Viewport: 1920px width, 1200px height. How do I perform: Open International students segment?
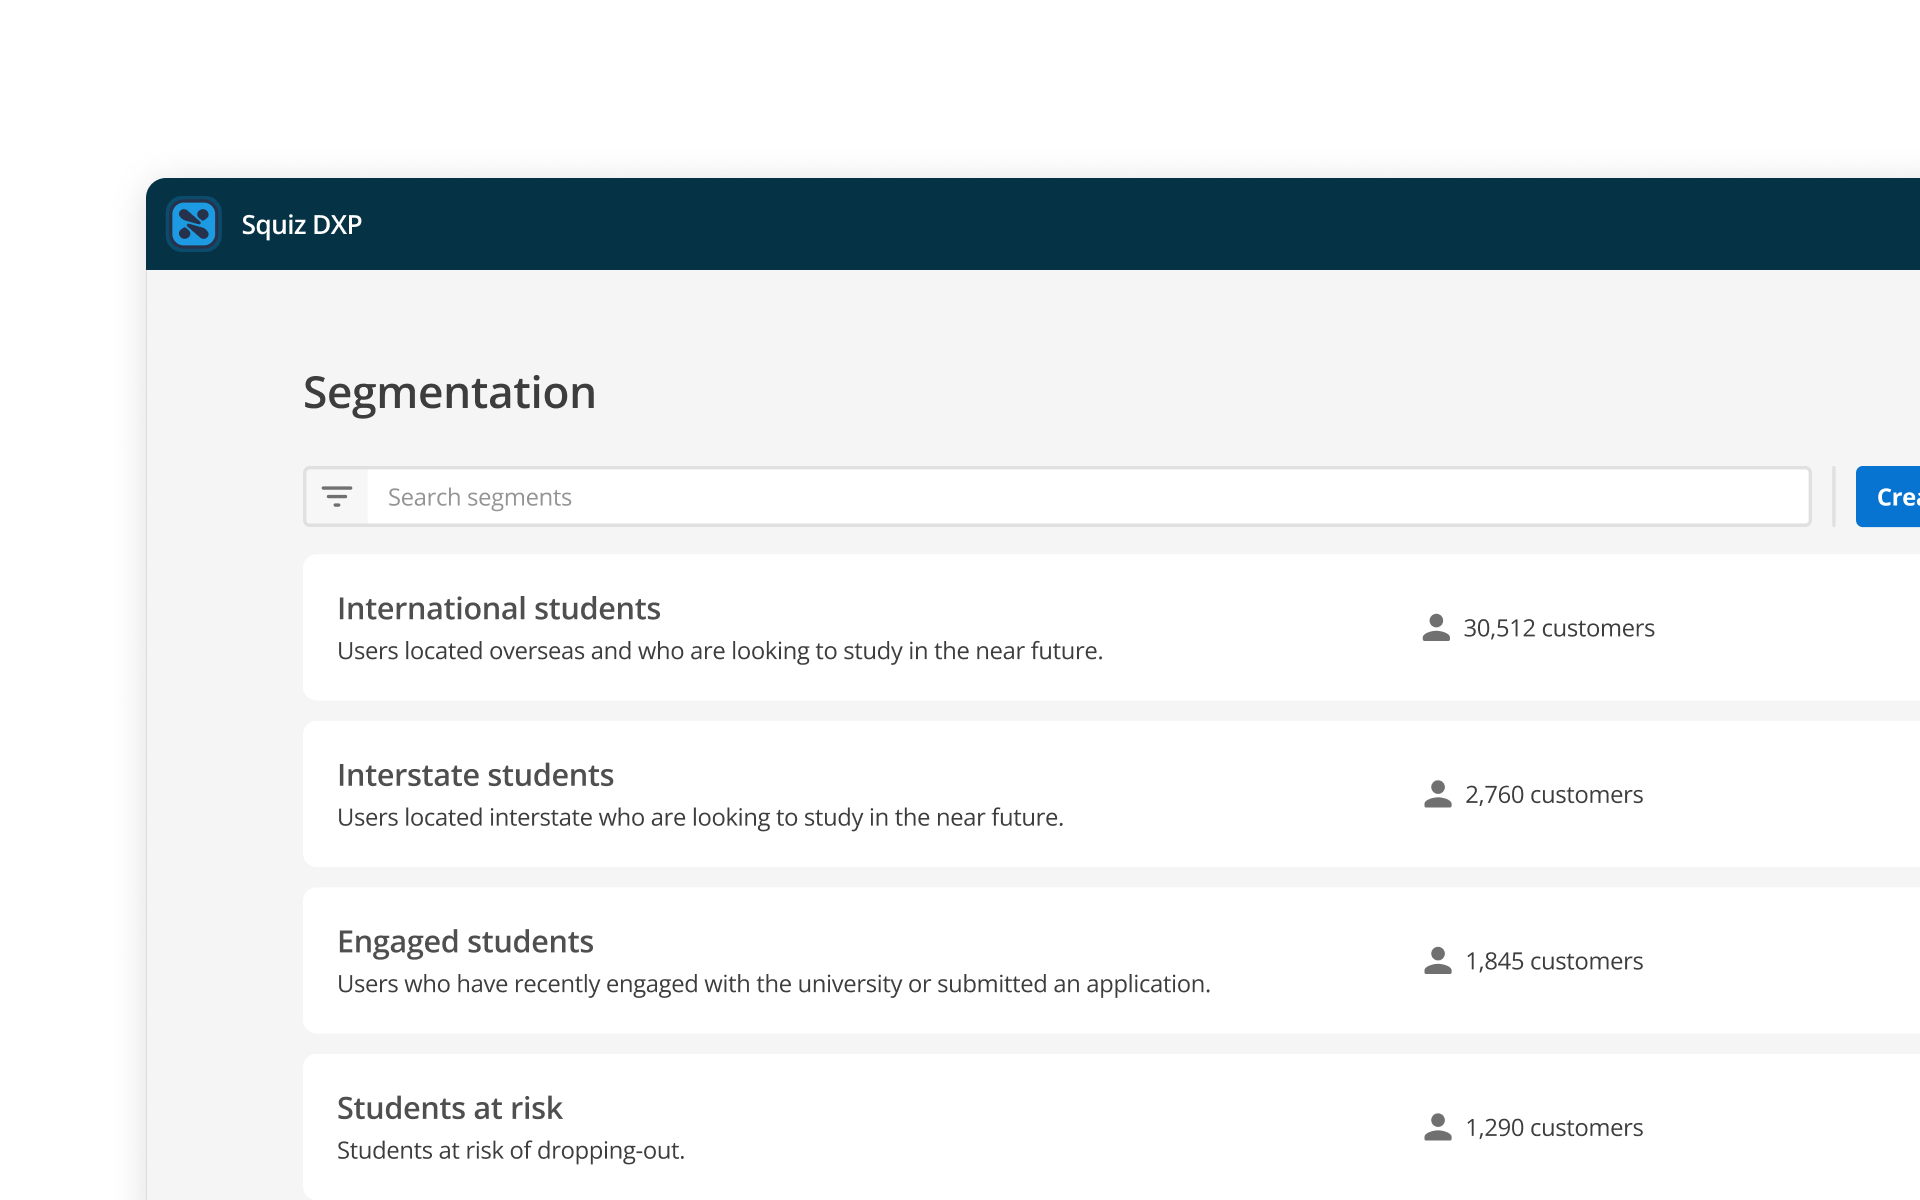[498, 608]
